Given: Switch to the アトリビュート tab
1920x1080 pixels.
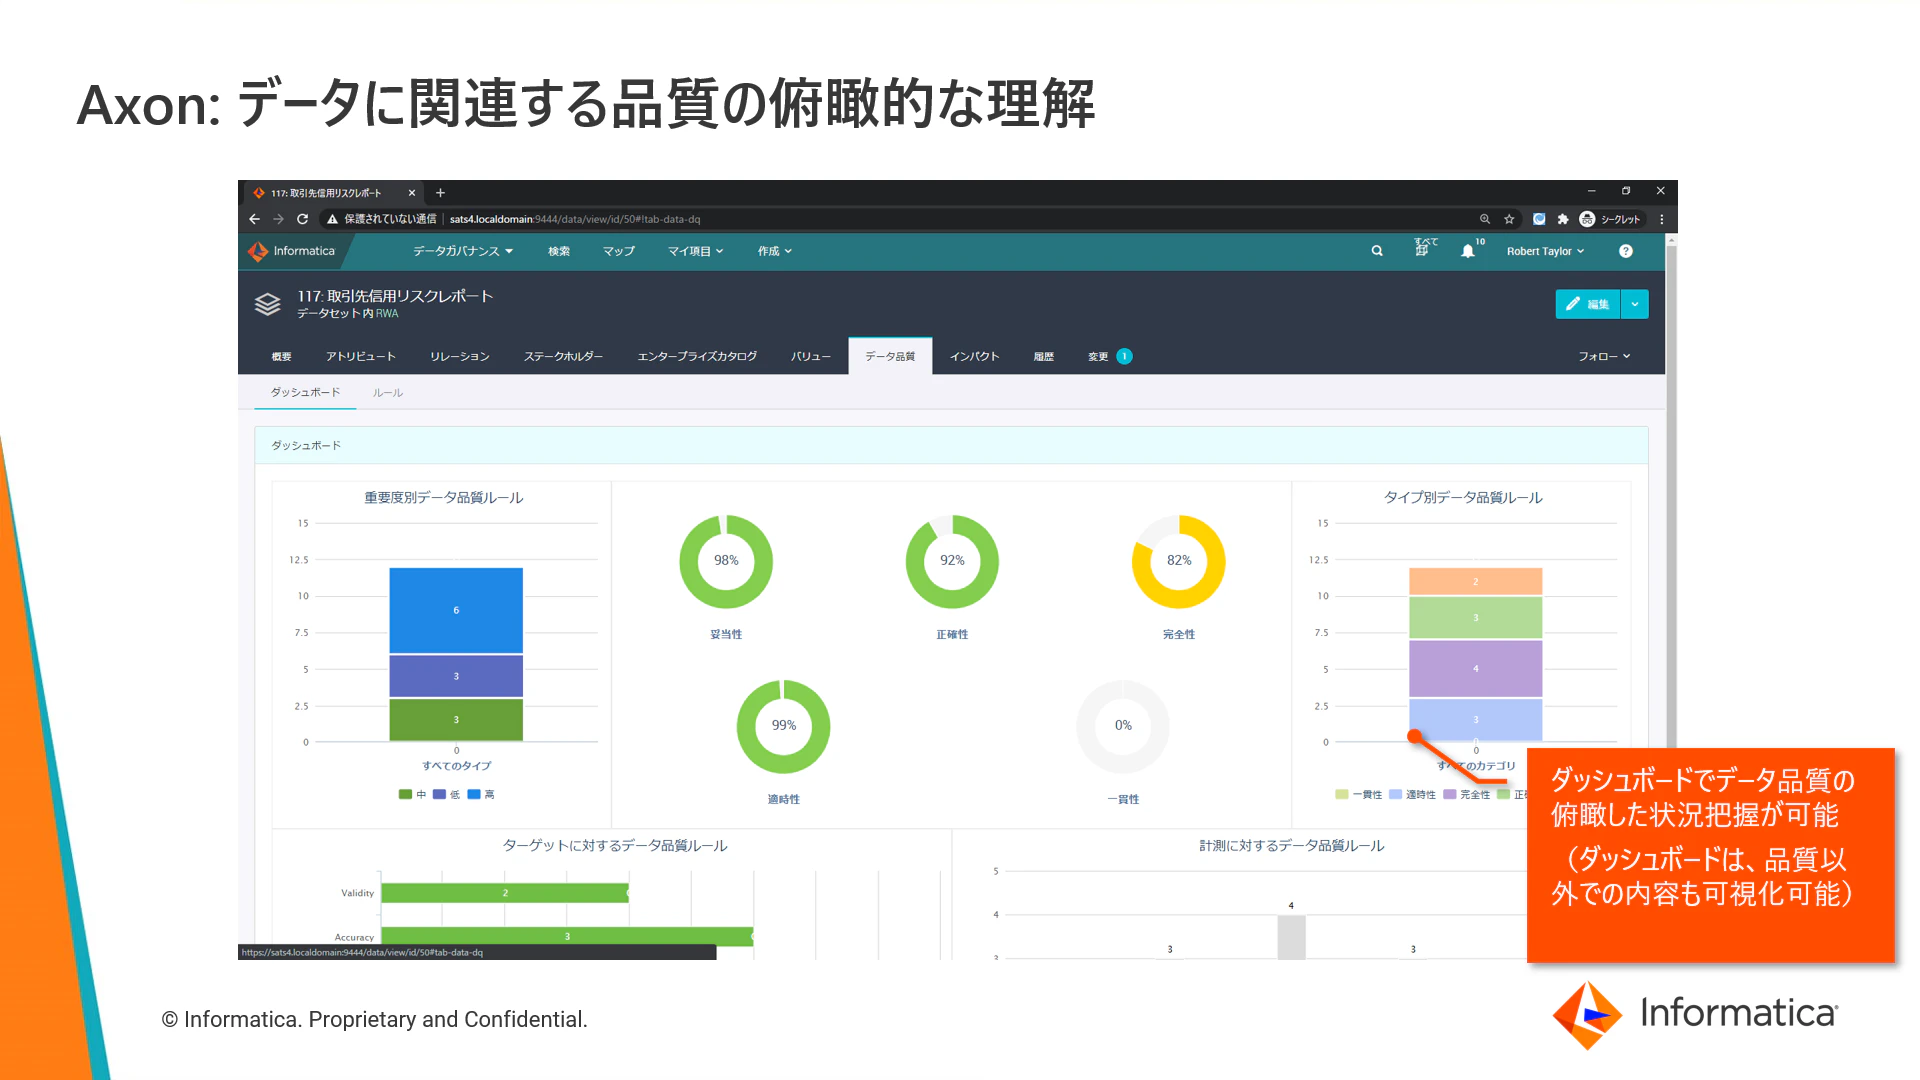Looking at the screenshot, I should point(361,356).
